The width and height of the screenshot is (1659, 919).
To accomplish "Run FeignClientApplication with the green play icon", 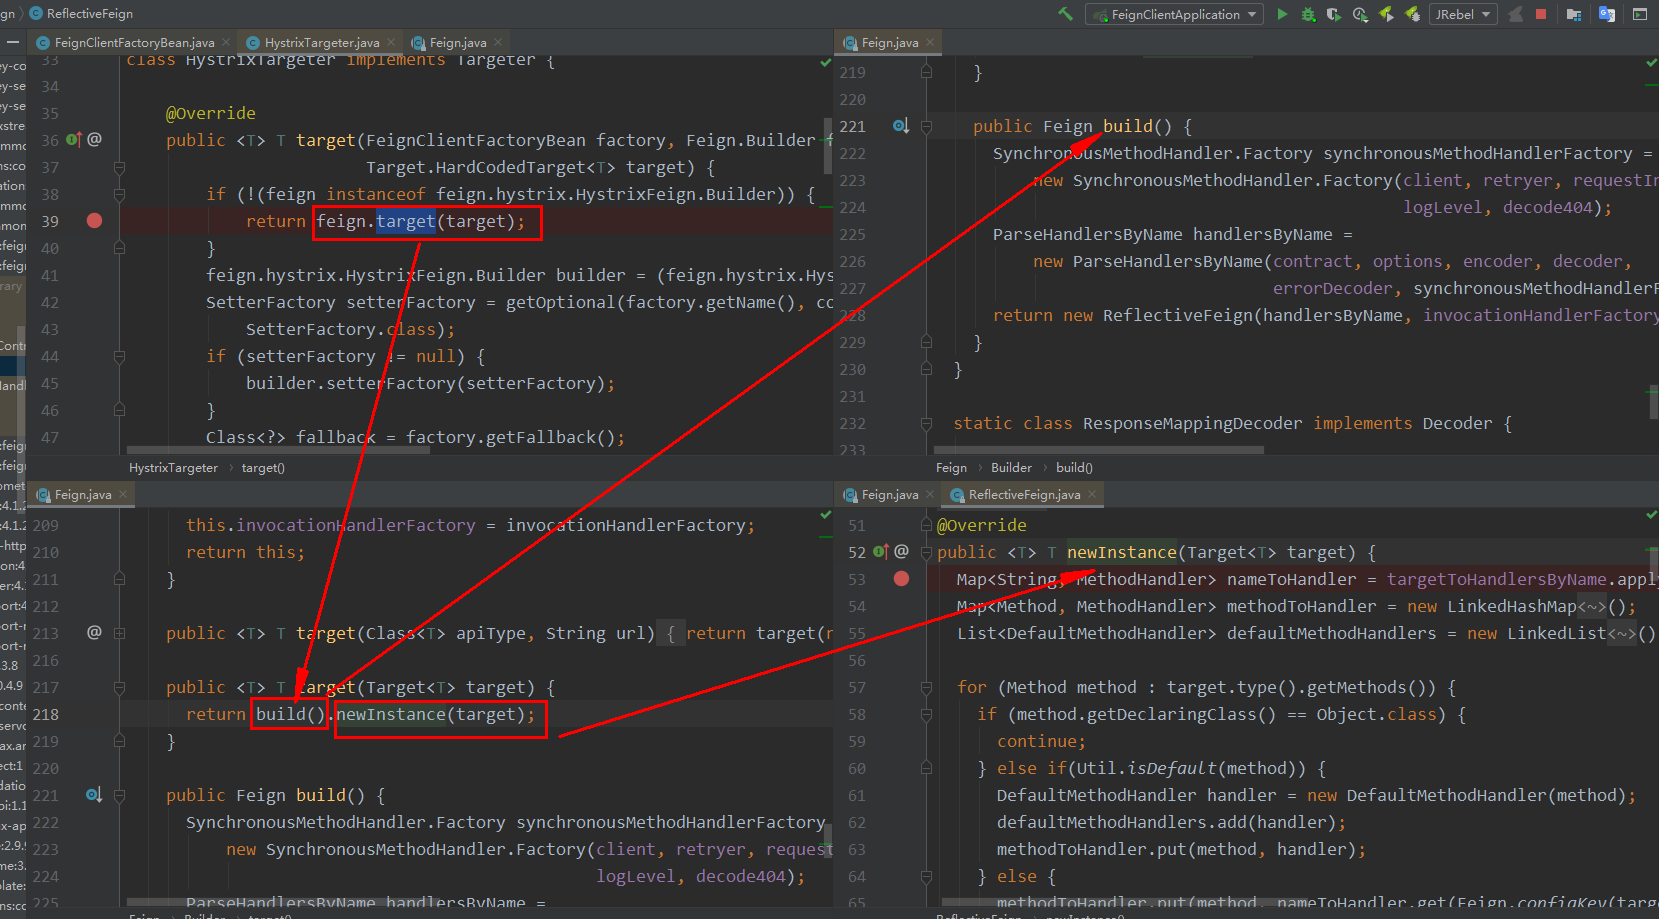I will point(1282,14).
